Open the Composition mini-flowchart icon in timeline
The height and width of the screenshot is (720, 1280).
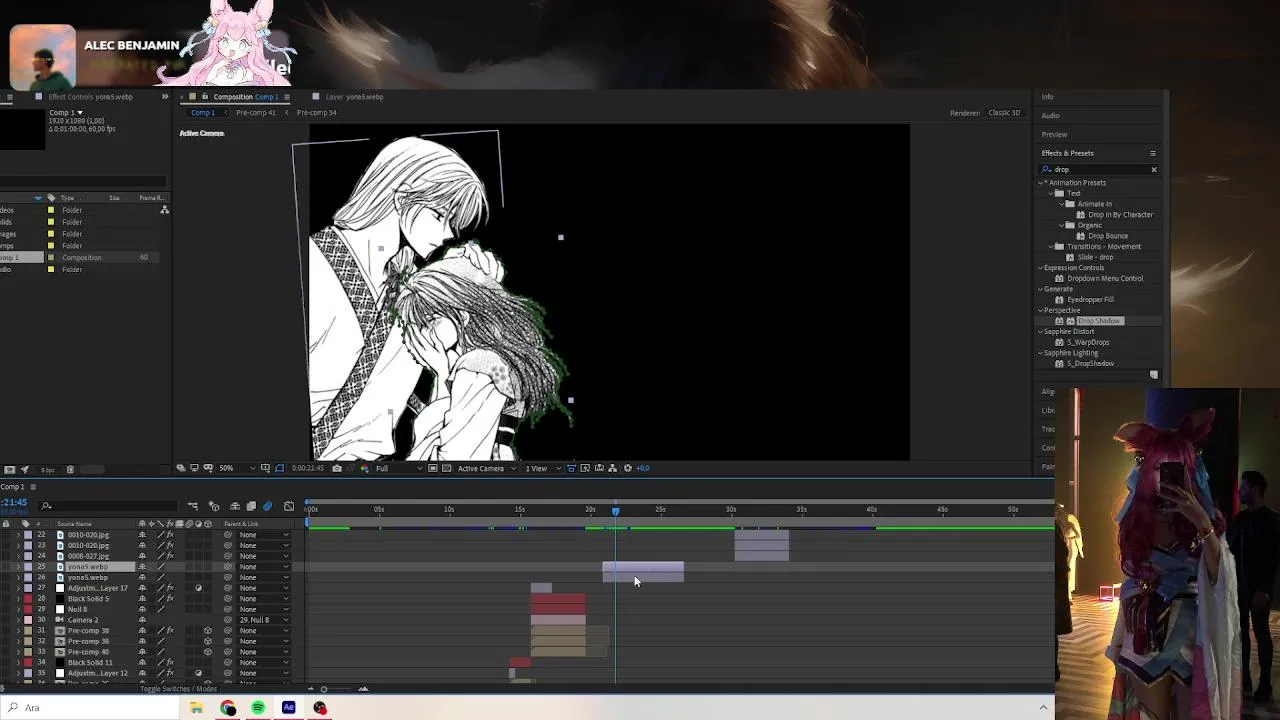193,506
